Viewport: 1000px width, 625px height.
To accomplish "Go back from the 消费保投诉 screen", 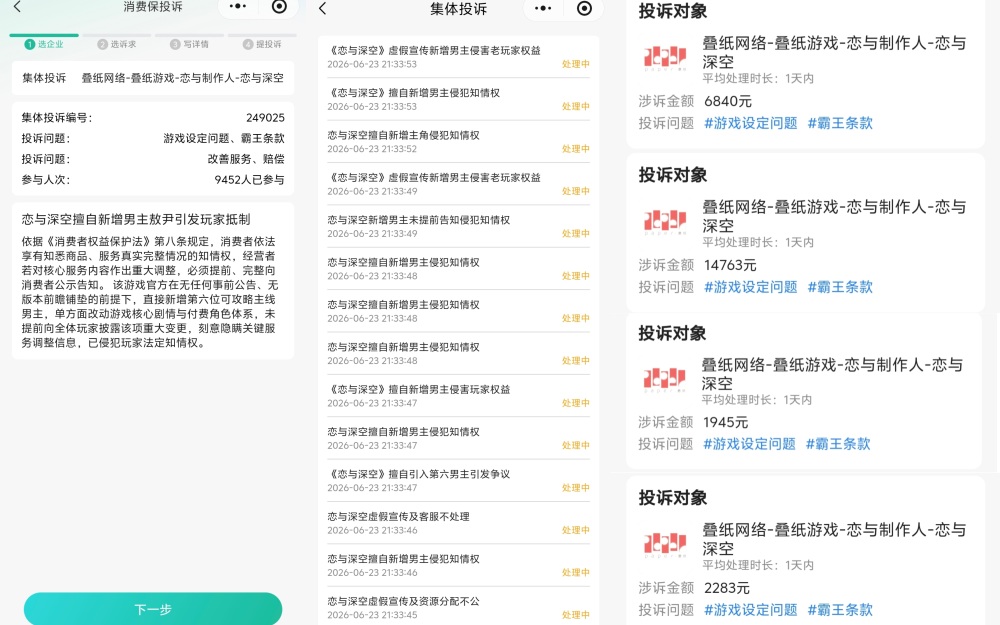I will point(17,7).
